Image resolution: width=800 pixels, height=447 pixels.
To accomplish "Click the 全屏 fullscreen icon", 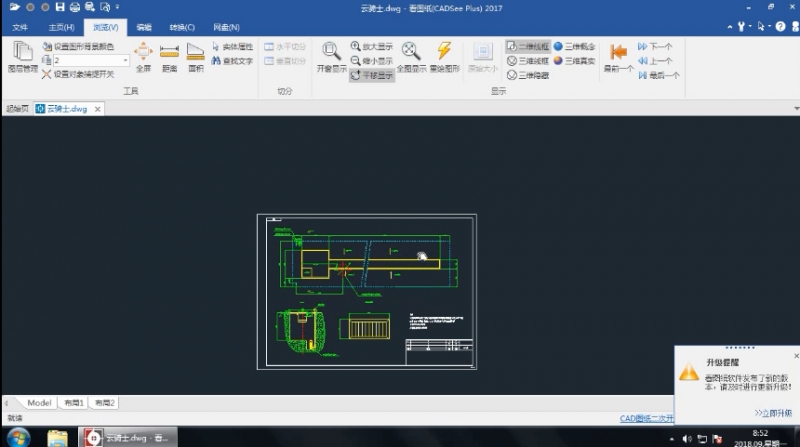I will (143, 57).
